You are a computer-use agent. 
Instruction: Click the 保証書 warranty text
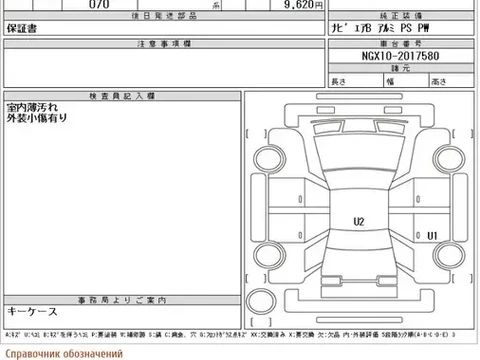click(22, 29)
